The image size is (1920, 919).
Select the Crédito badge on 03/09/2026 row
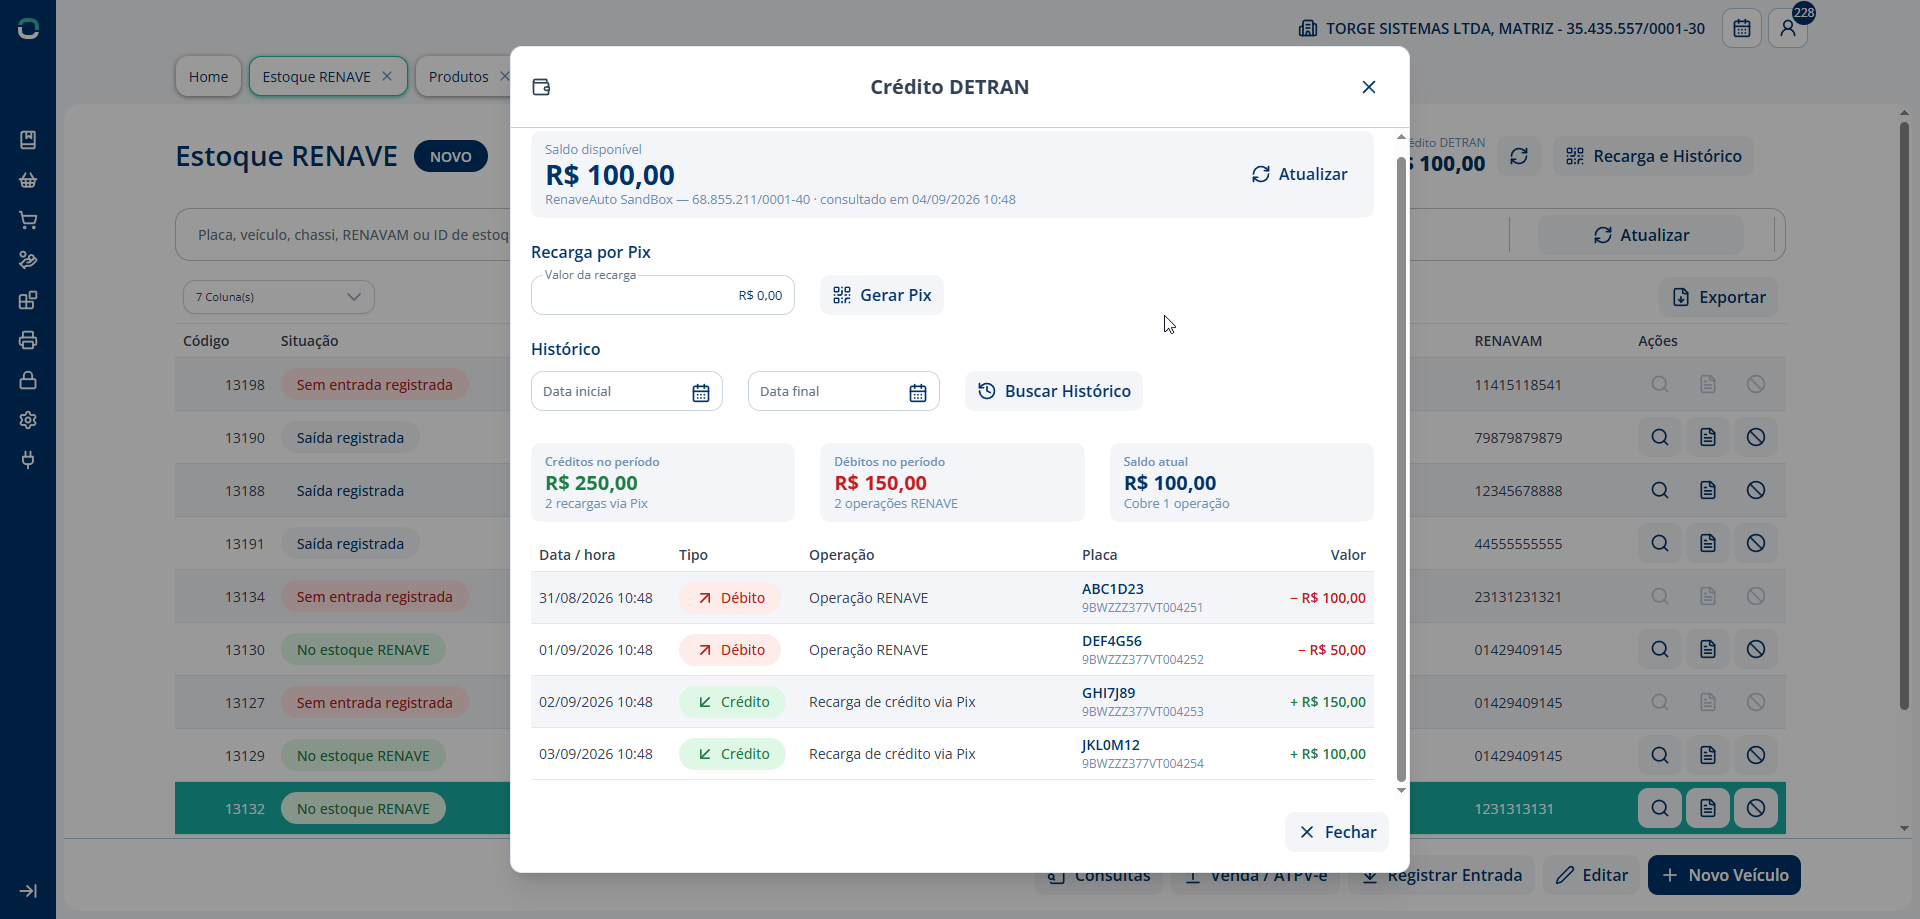point(732,754)
